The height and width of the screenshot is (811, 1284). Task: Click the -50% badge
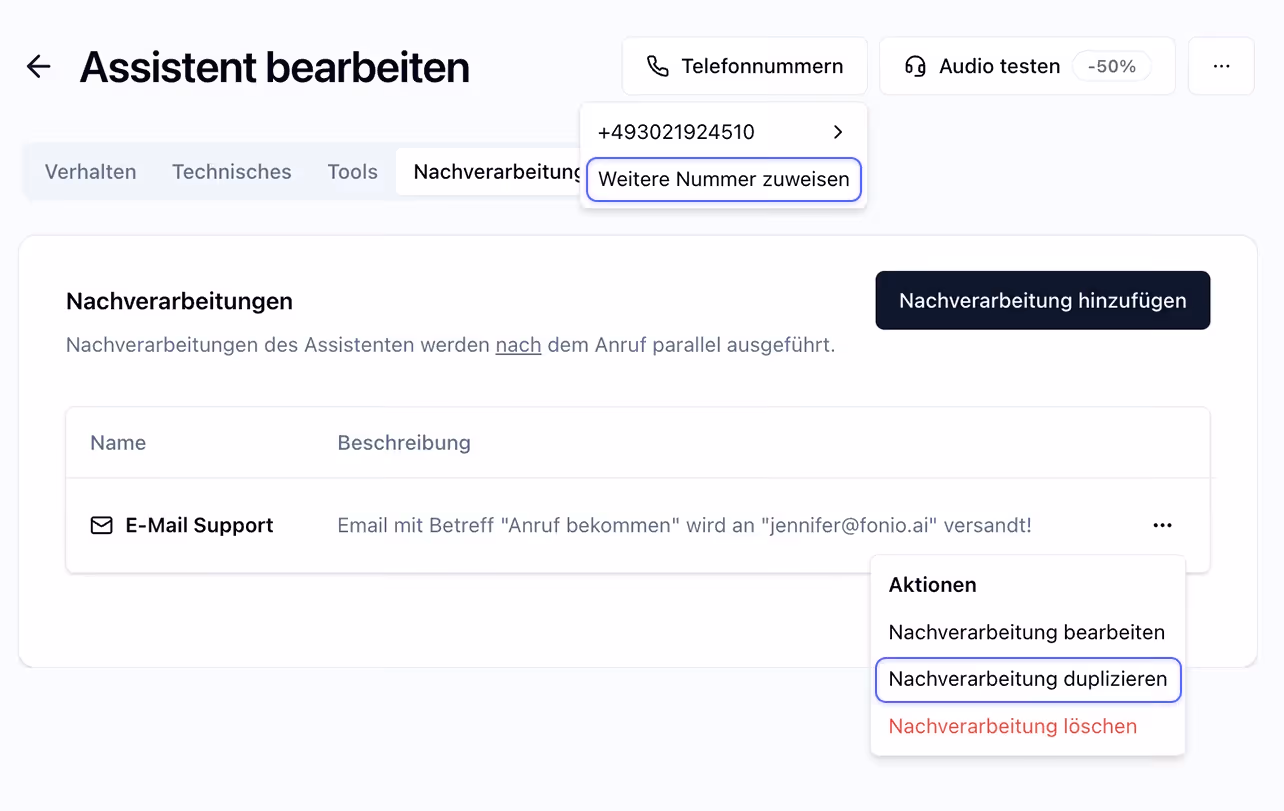[x=1112, y=66]
